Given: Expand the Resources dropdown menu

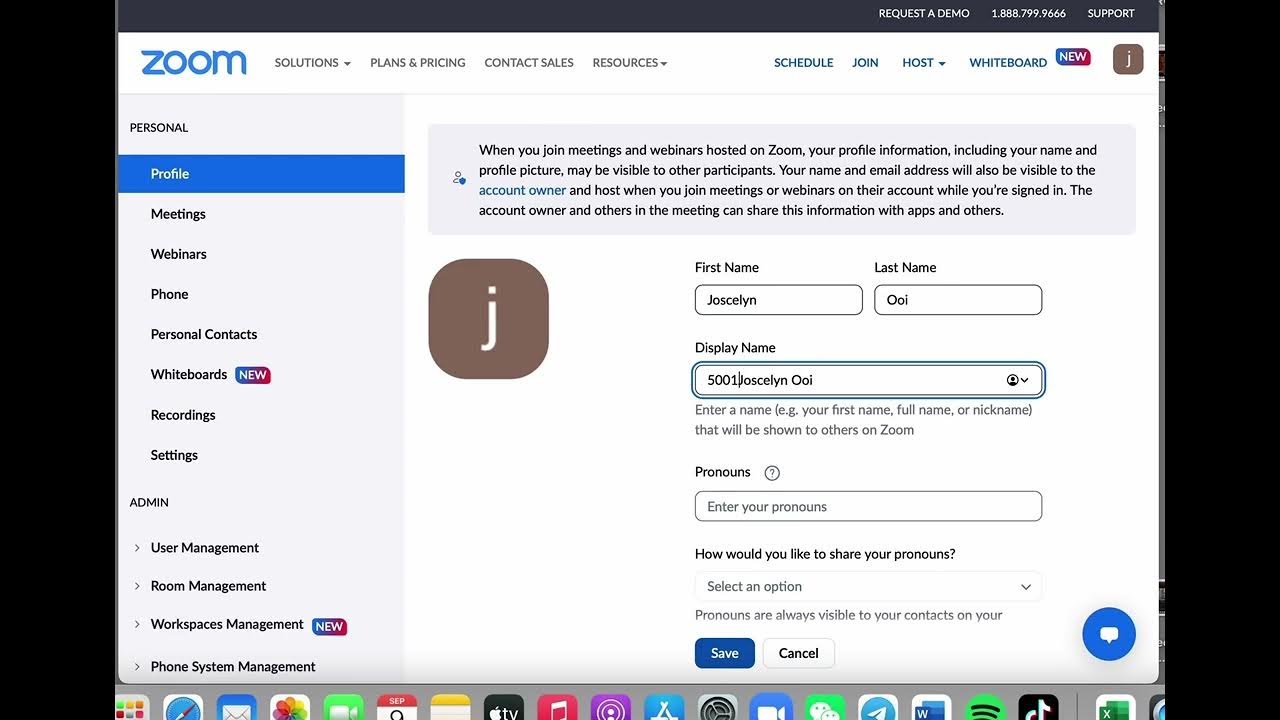Looking at the screenshot, I should pyautogui.click(x=629, y=62).
